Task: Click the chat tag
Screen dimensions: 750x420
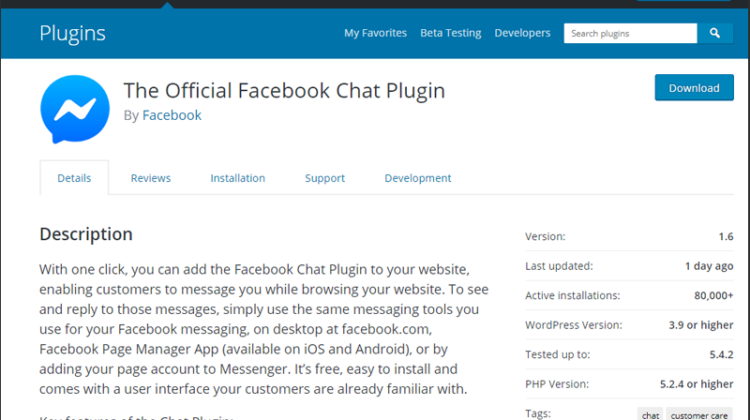Action: coord(650,413)
